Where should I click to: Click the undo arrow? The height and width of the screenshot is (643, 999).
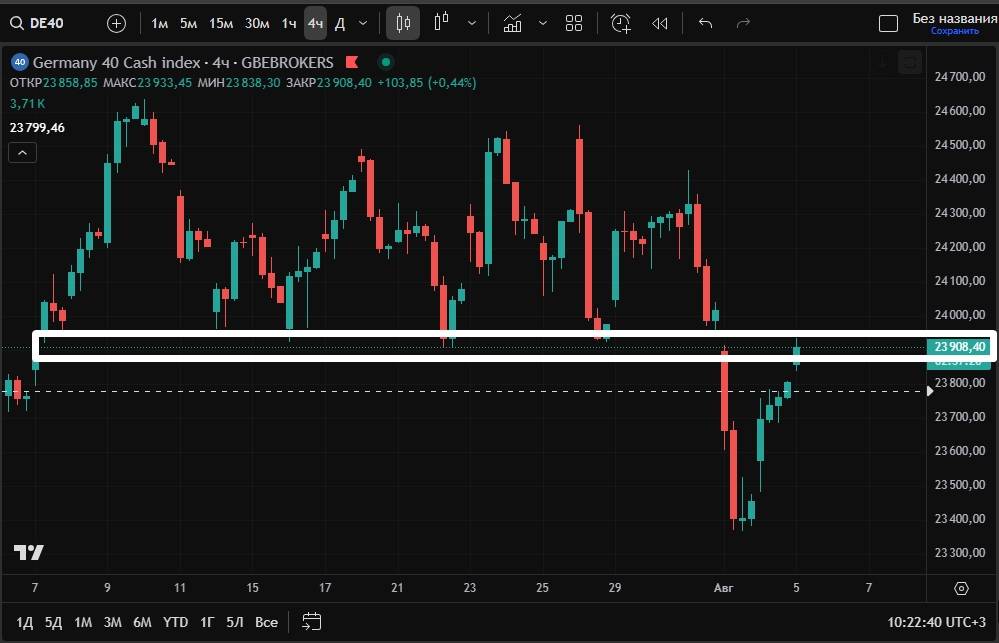coord(706,23)
